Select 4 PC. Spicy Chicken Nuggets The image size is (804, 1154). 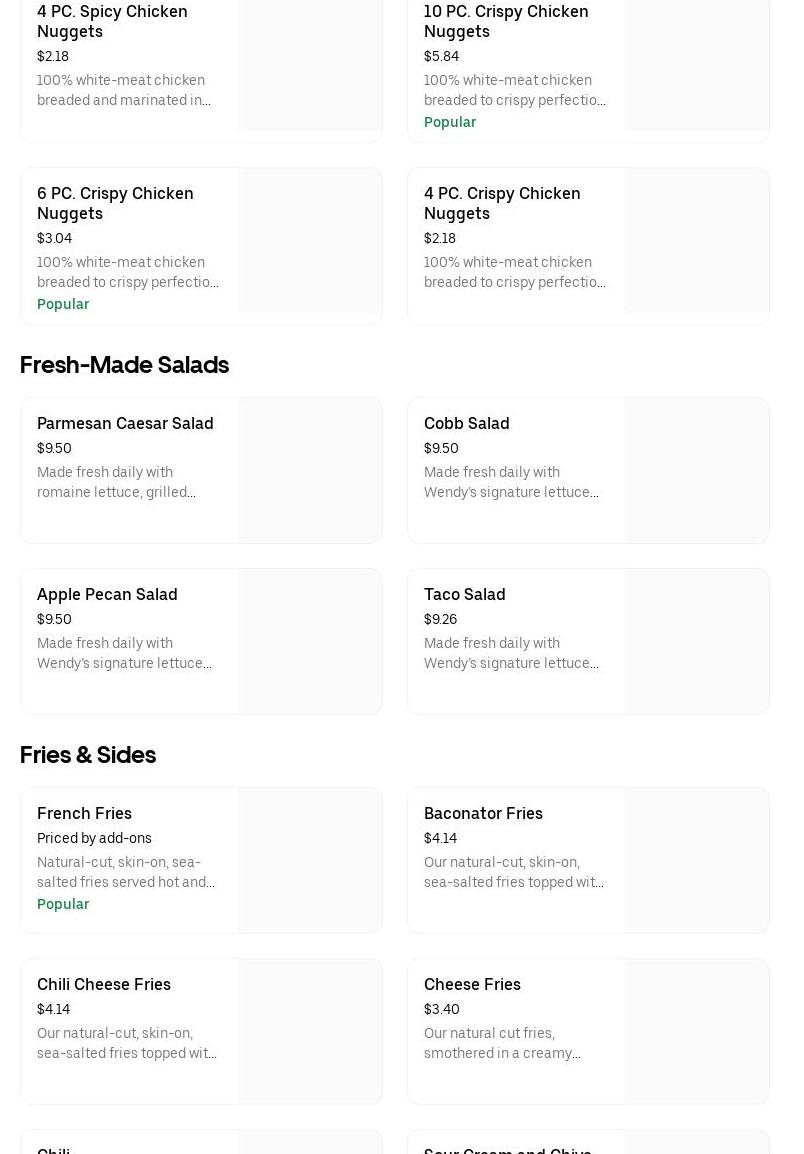[x=112, y=21]
